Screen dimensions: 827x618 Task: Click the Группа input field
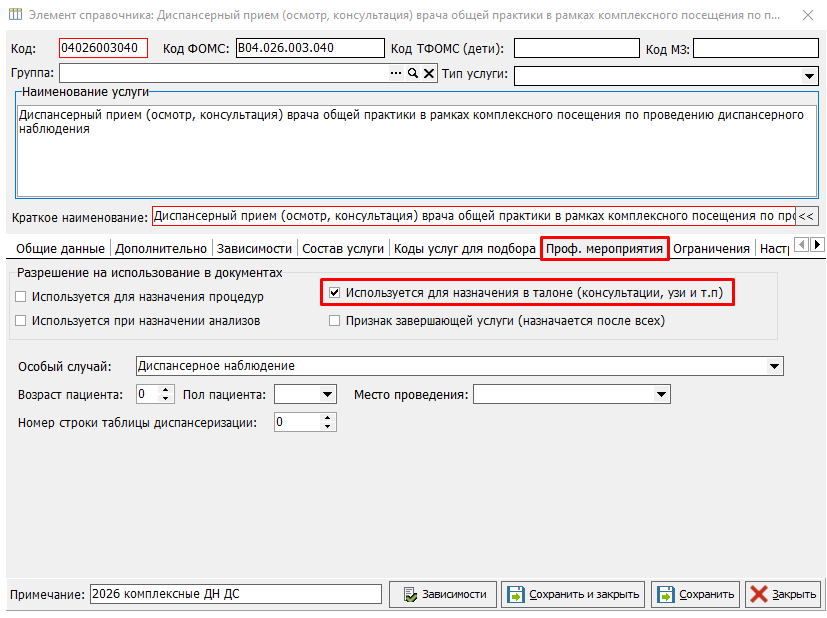tap(224, 73)
